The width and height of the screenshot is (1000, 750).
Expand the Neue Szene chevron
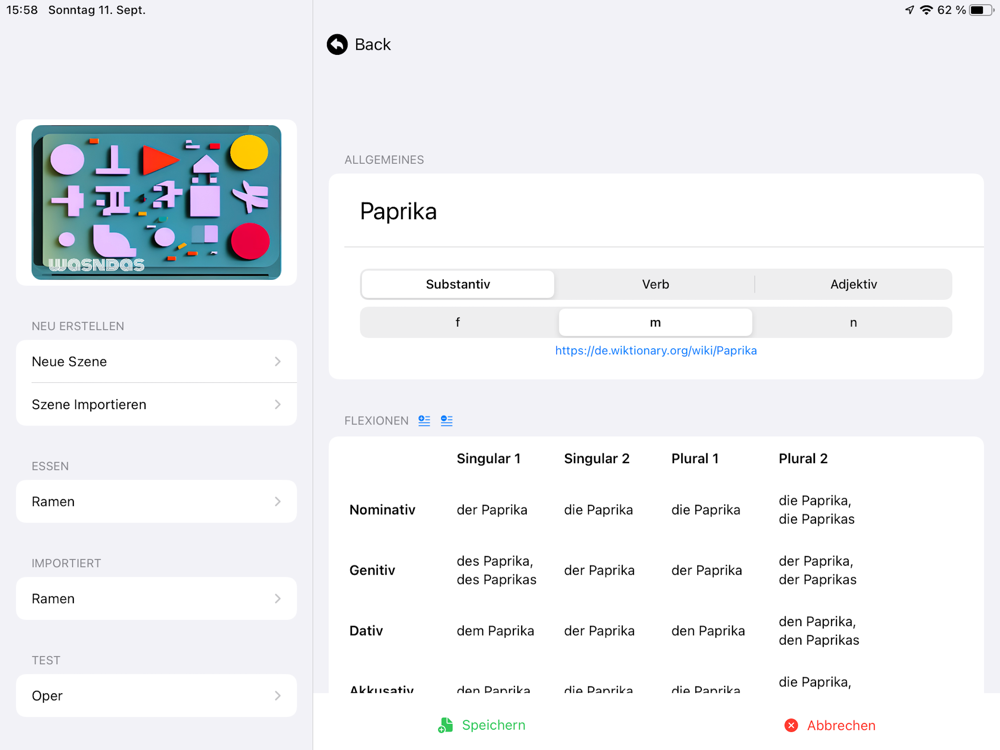point(277,362)
